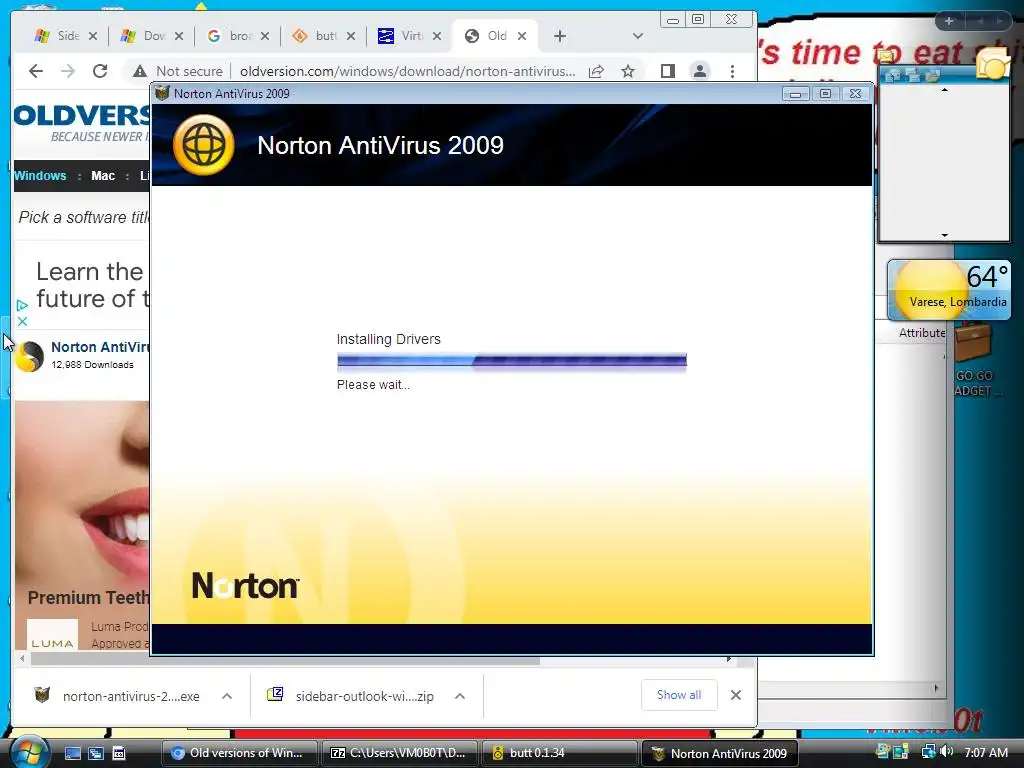Expand the Chrome tab search chevron

click(637, 36)
